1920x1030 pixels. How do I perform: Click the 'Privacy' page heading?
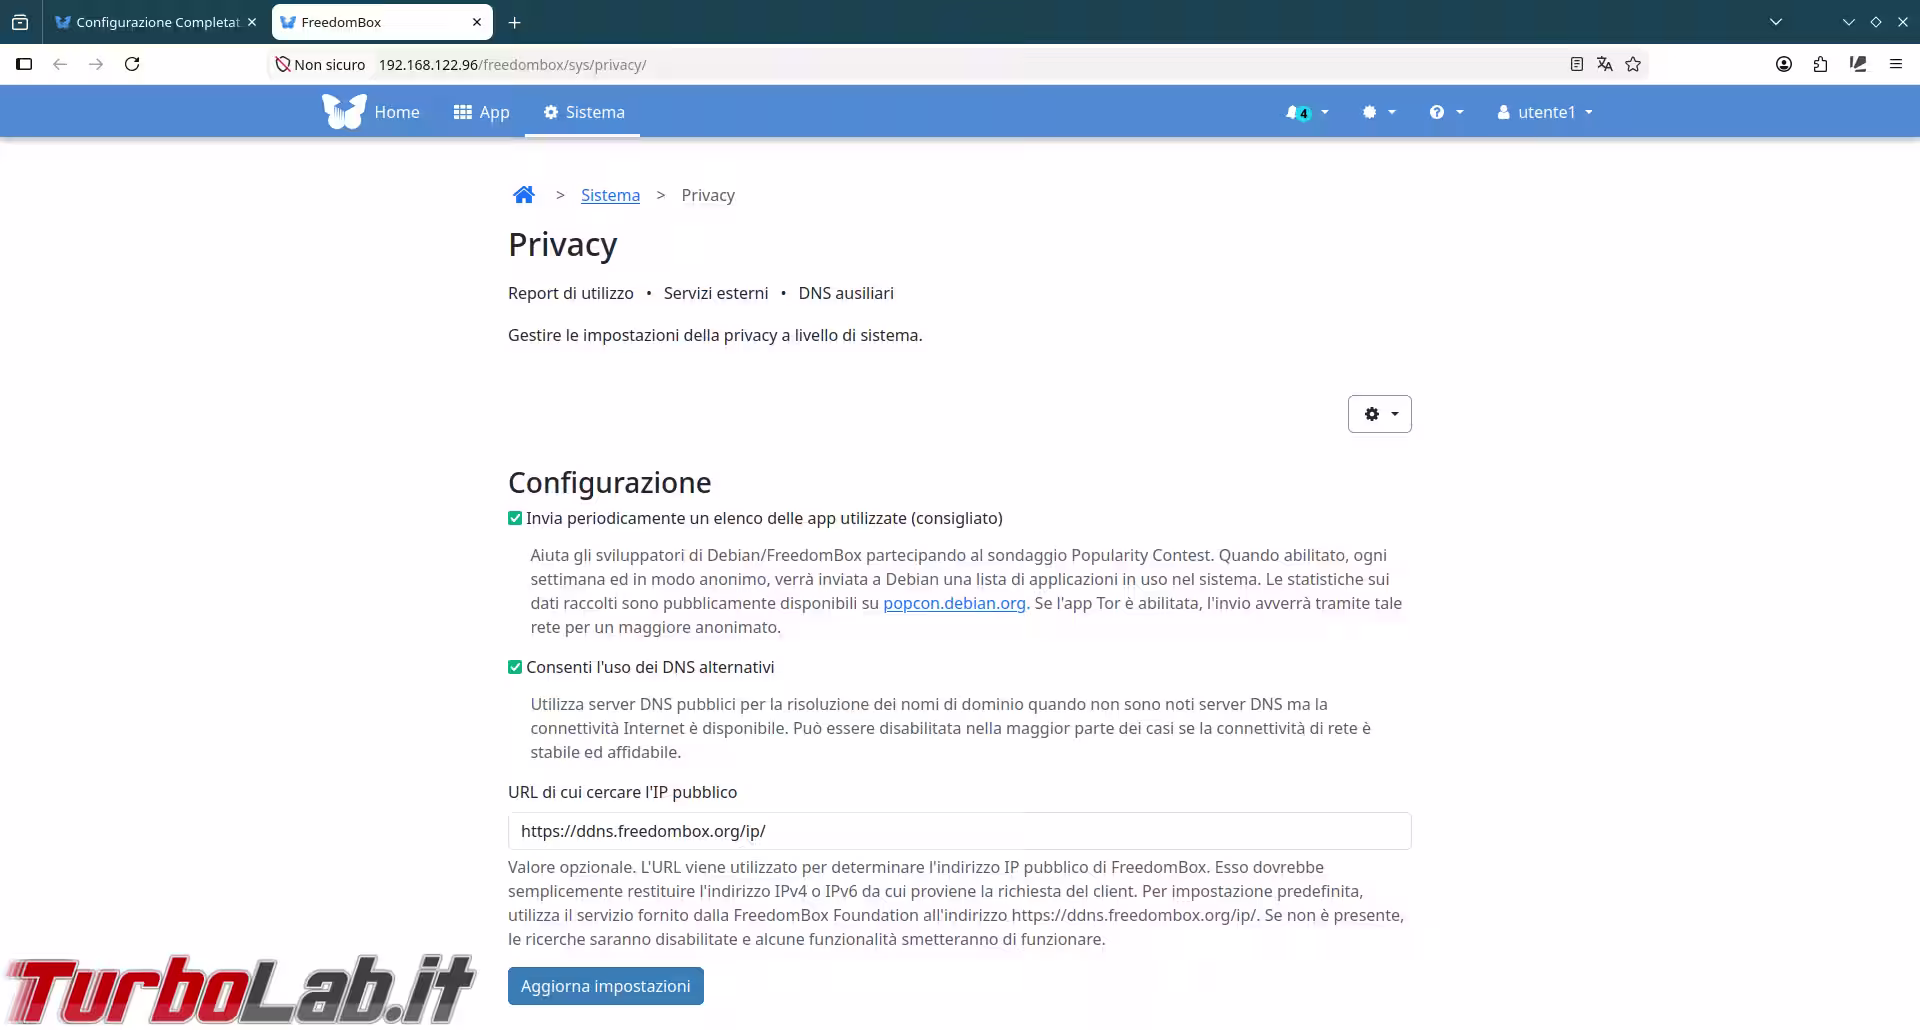563,245
